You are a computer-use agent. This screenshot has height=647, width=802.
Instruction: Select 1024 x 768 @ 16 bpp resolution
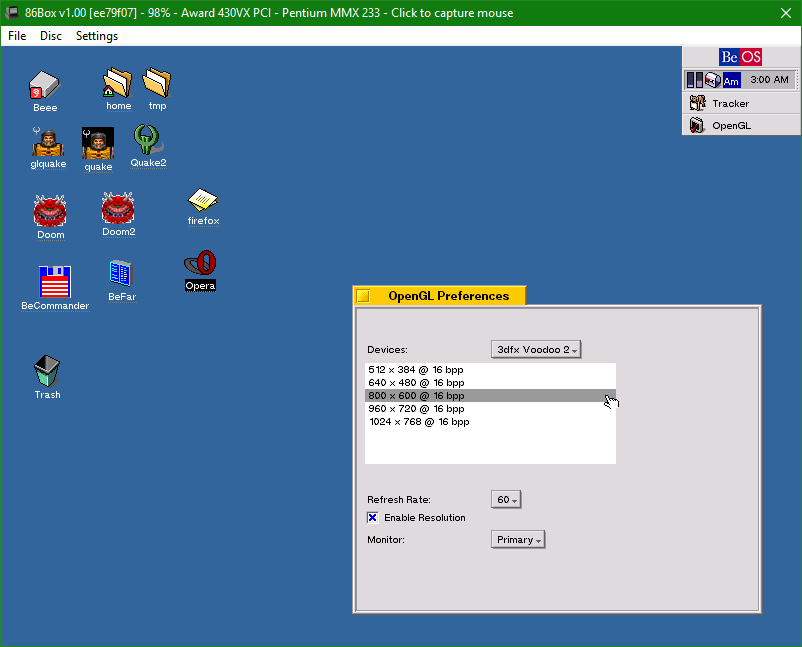419,422
